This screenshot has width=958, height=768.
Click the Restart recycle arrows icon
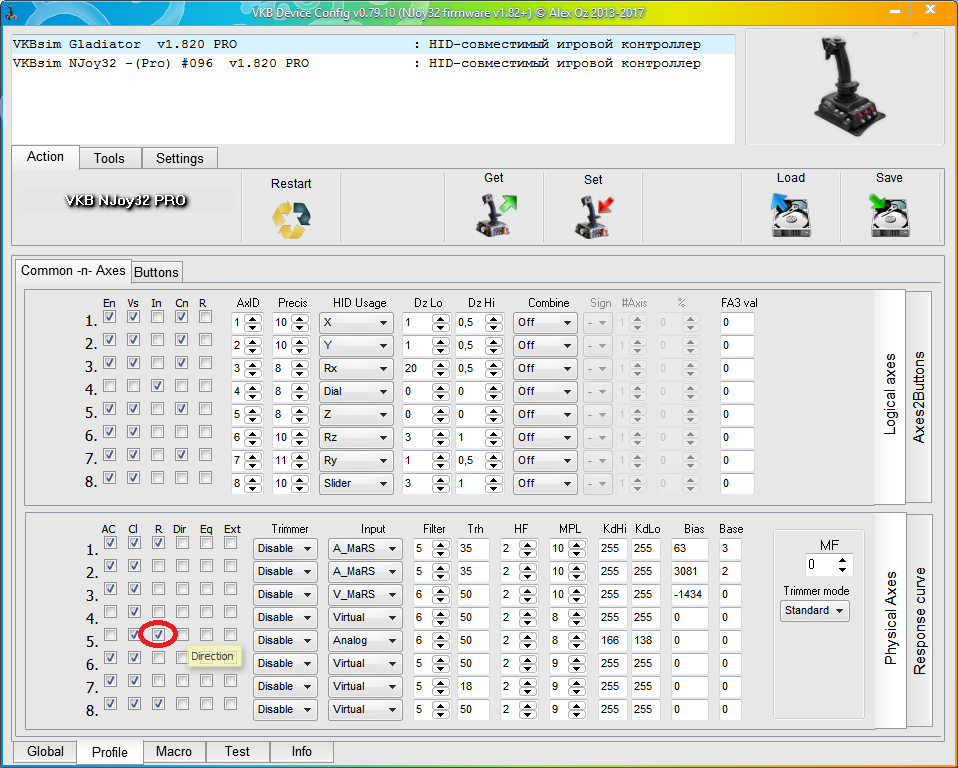click(291, 217)
